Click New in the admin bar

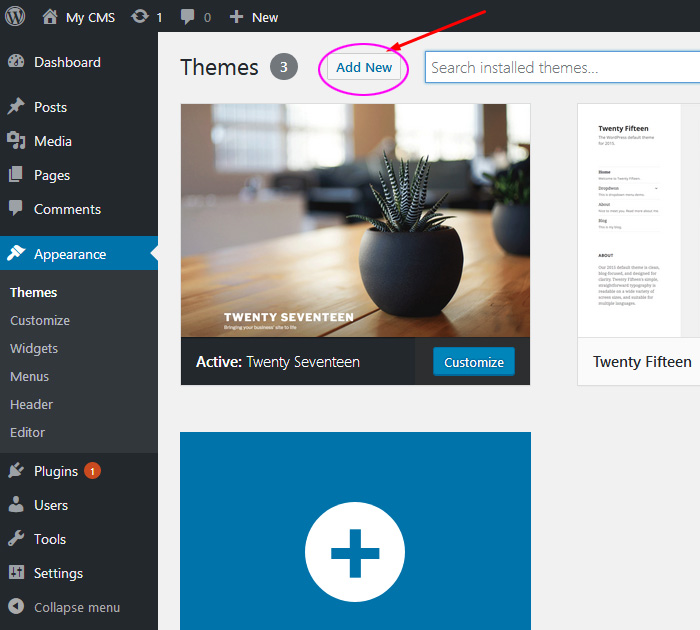click(265, 17)
